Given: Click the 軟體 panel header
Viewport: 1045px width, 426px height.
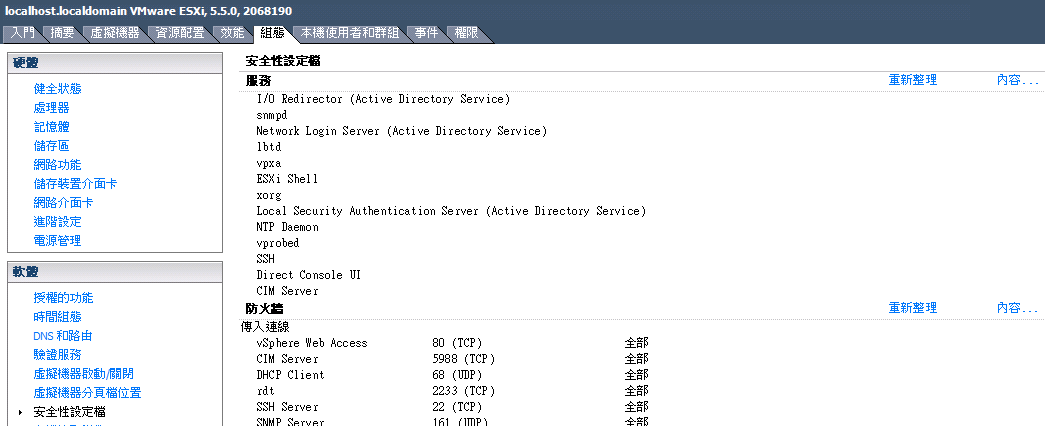Looking at the screenshot, I should point(115,272).
